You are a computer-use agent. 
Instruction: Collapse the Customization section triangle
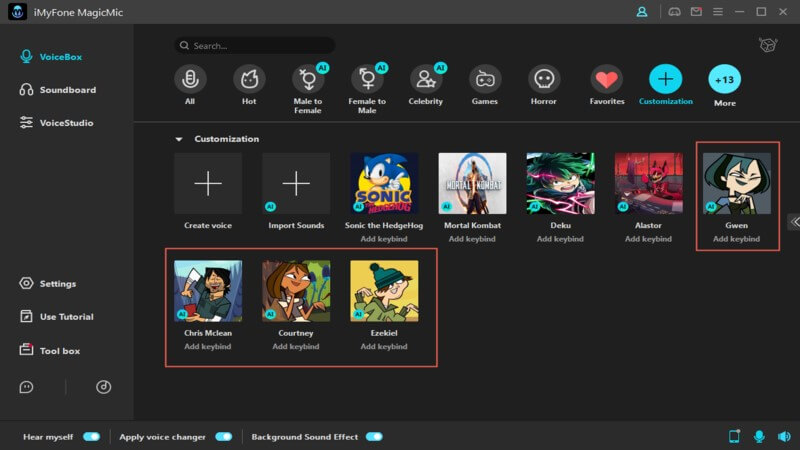point(179,139)
